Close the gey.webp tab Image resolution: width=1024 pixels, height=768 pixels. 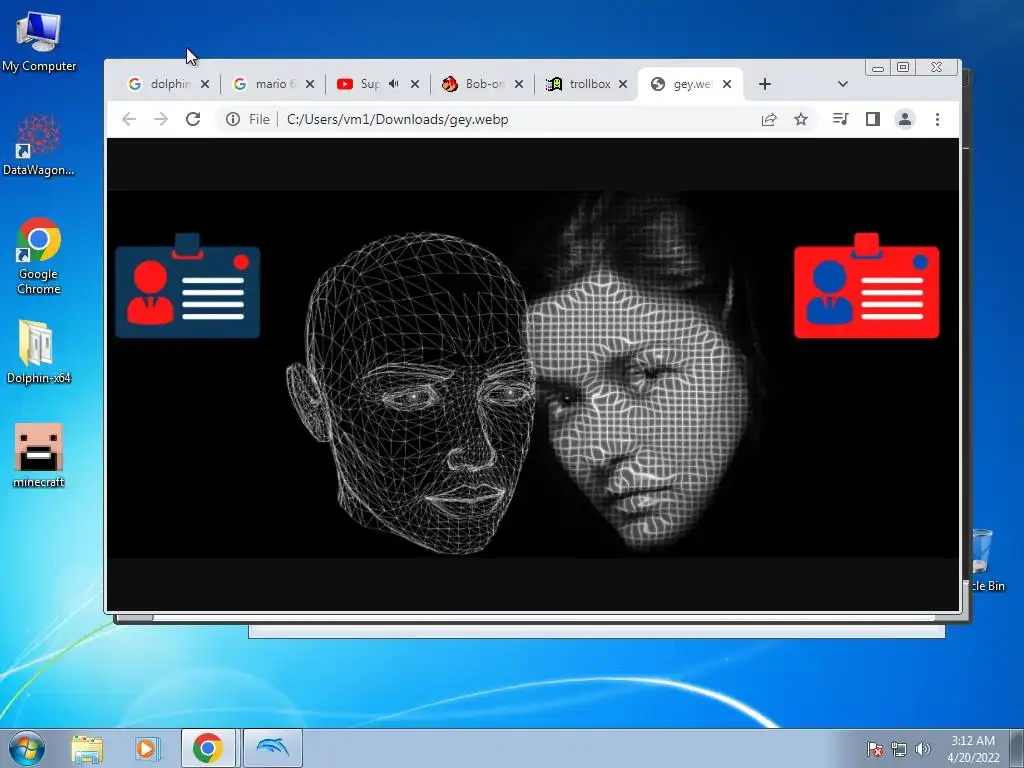(727, 84)
